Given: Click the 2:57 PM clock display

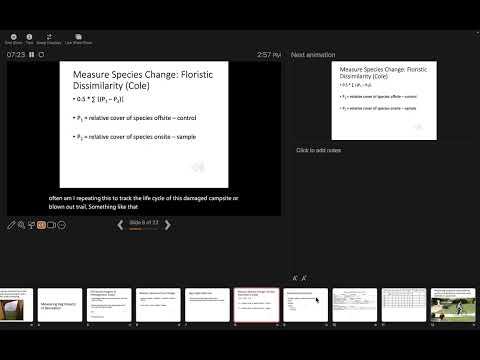Looking at the screenshot, I should pyautogui.click(x=269, y=55).
